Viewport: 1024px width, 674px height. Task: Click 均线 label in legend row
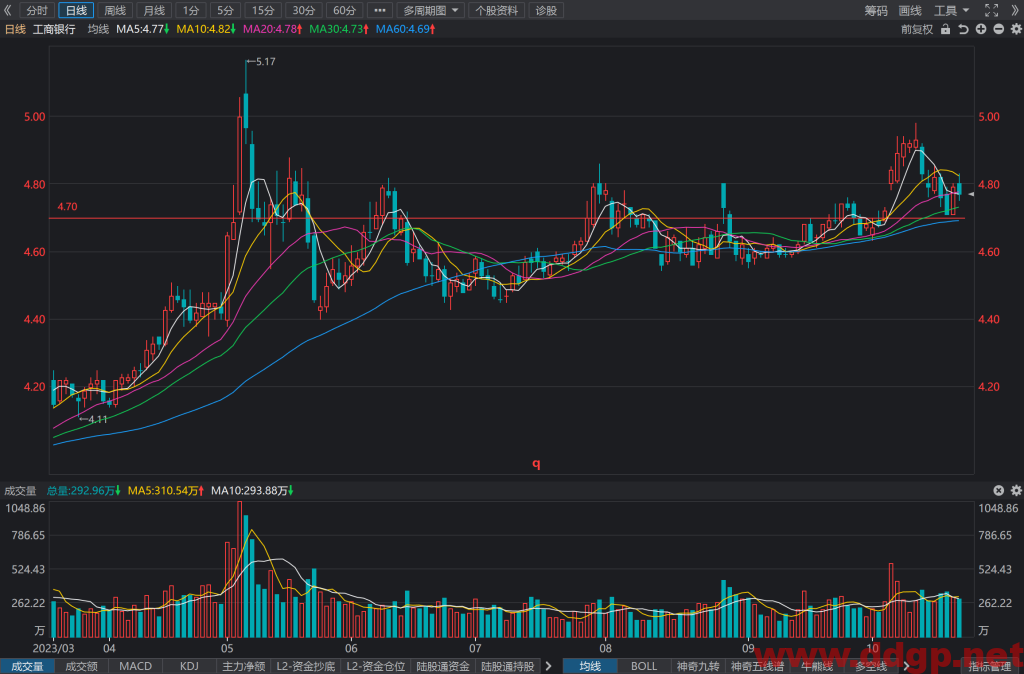click(x=98, y=29)
